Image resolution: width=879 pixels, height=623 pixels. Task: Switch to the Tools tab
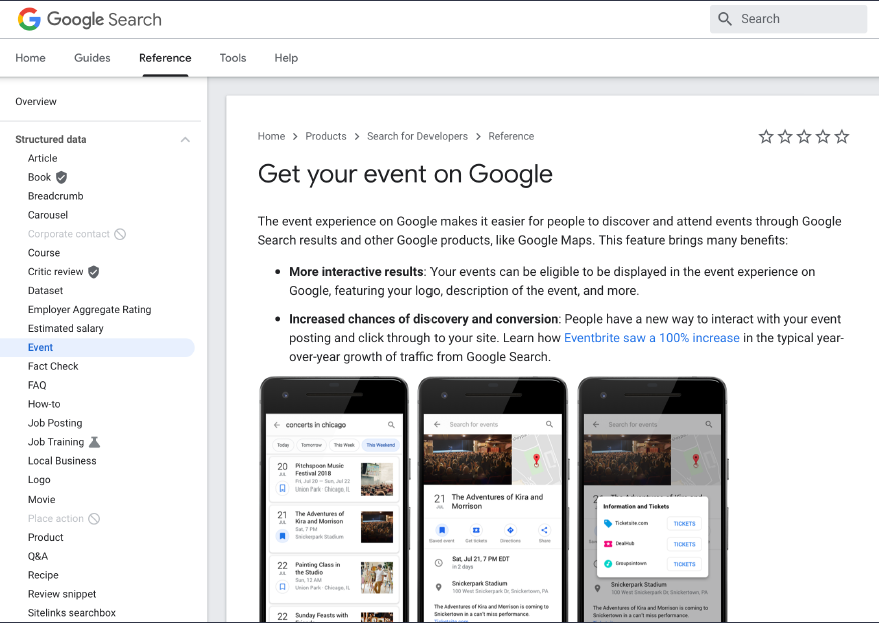[x=233, y=58]
